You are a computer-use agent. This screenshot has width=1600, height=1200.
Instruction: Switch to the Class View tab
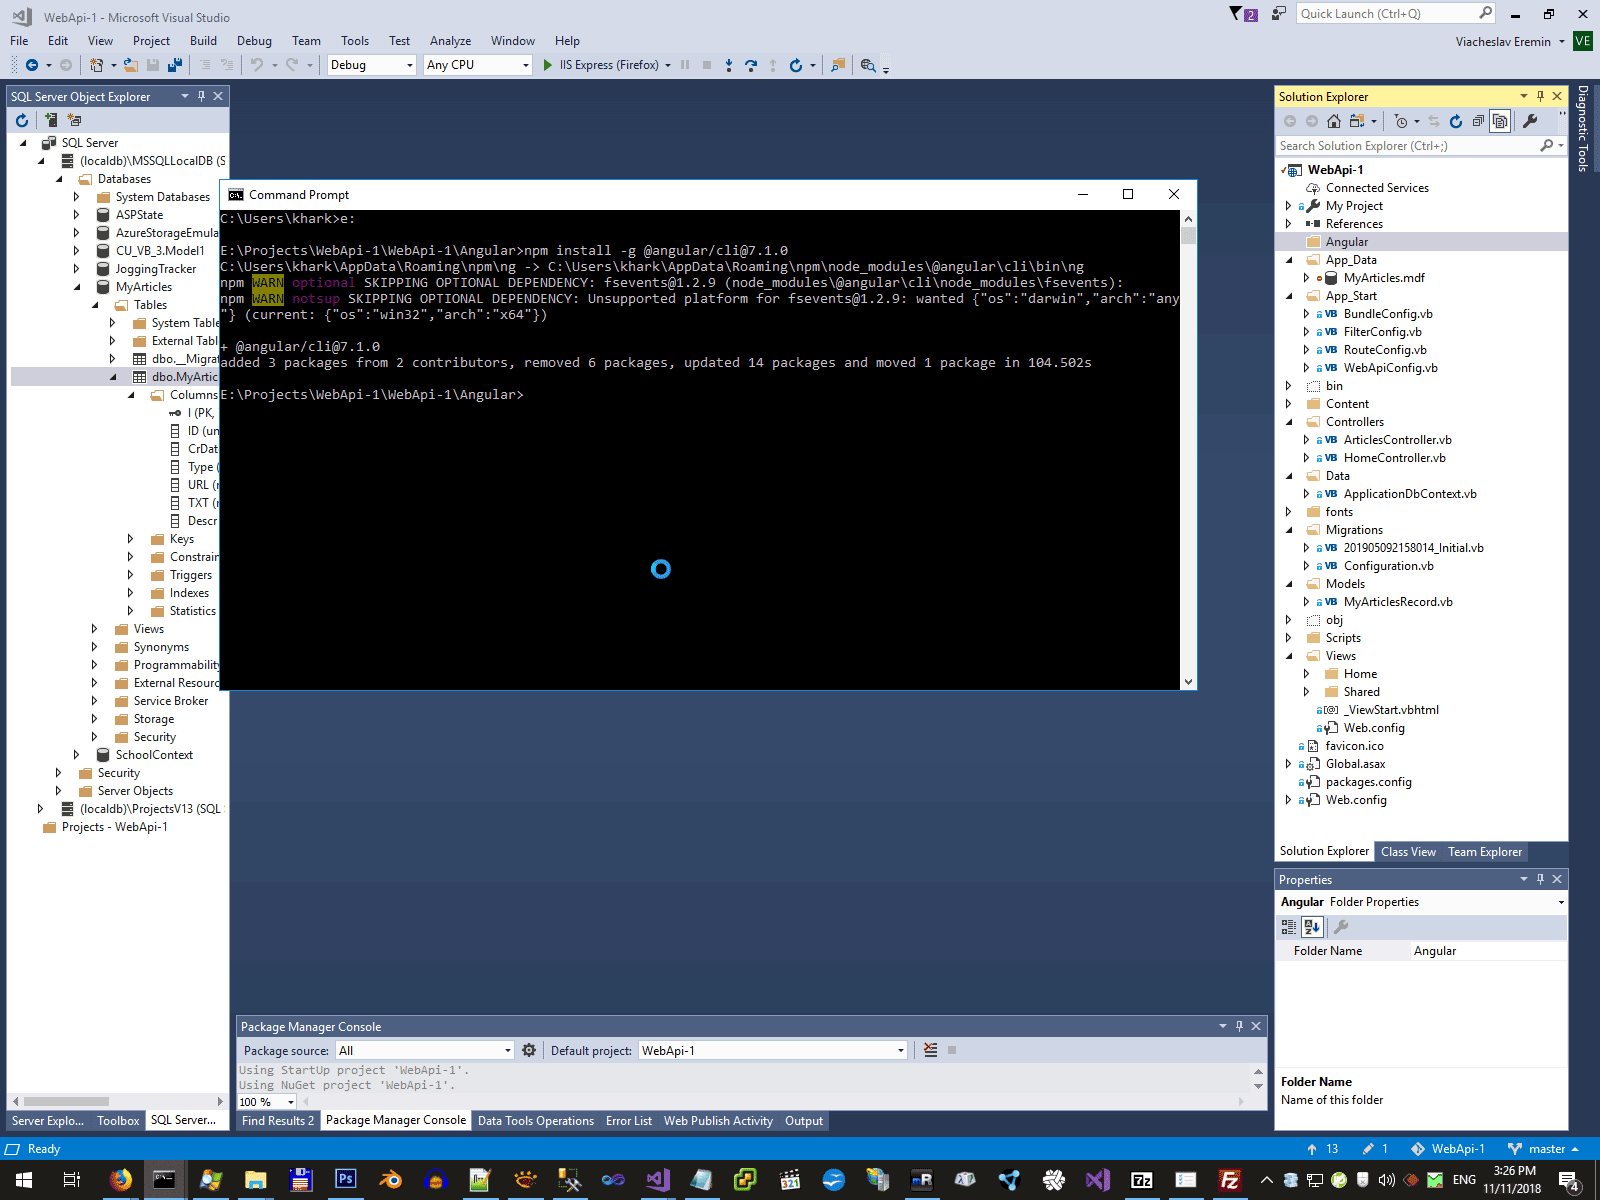coord(1408,852)
